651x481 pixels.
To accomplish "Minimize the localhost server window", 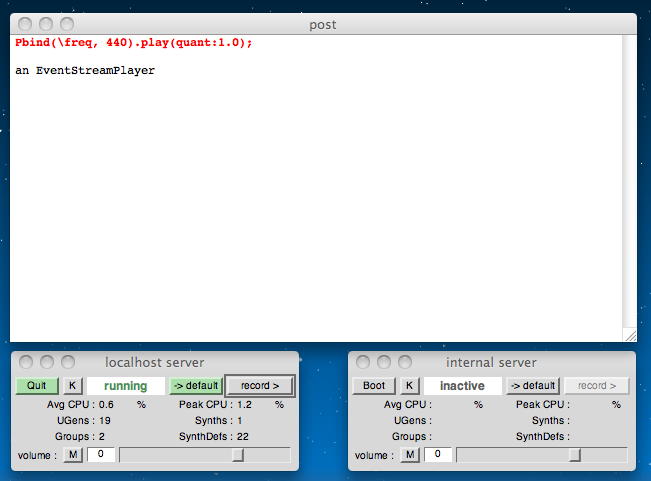I will pyautogui.click(x=46, y=362).
